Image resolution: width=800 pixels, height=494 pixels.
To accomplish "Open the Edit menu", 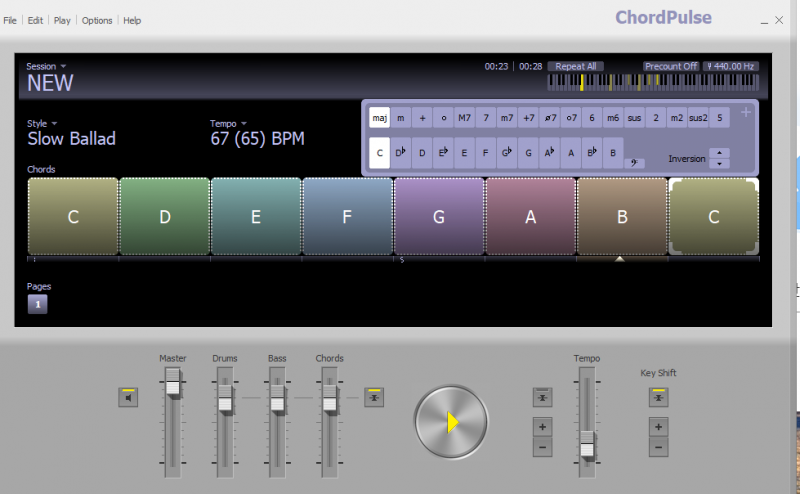I will [35, 20].
